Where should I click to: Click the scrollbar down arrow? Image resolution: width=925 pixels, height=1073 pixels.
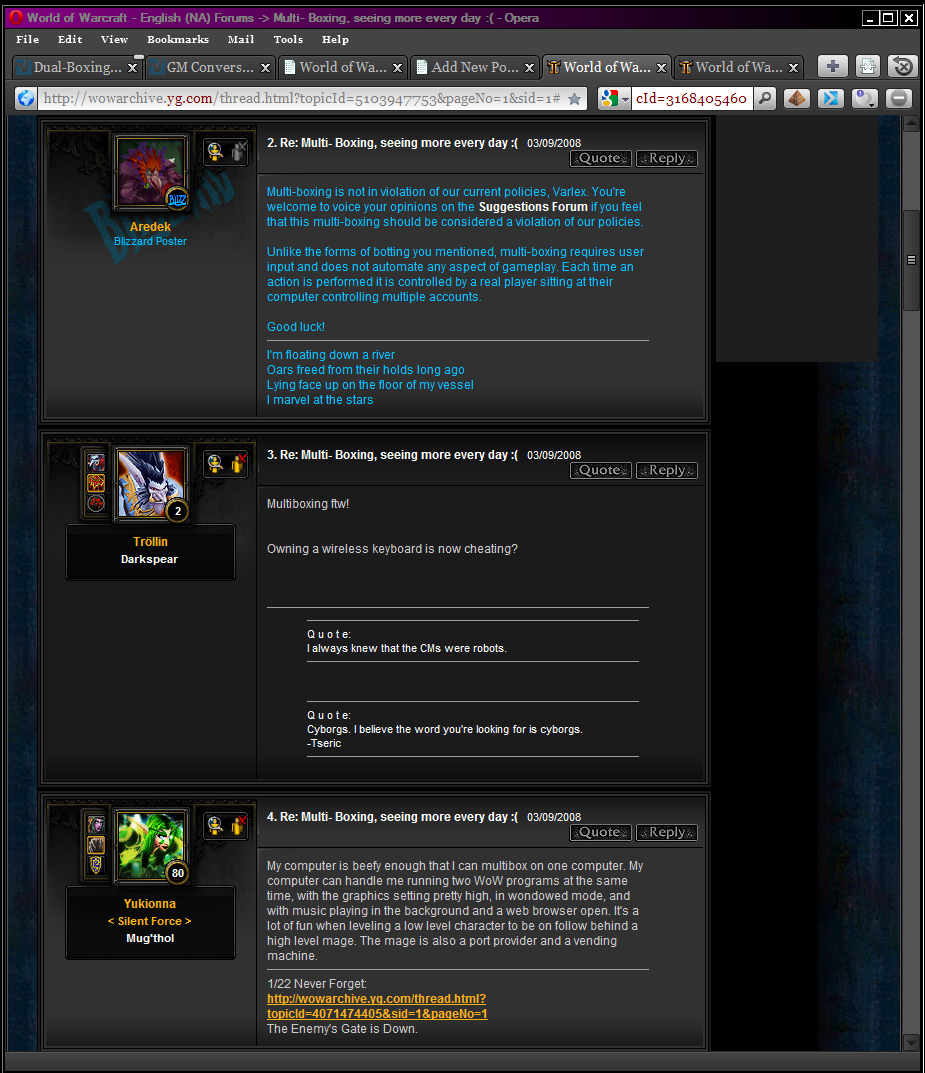[911, 1043]
